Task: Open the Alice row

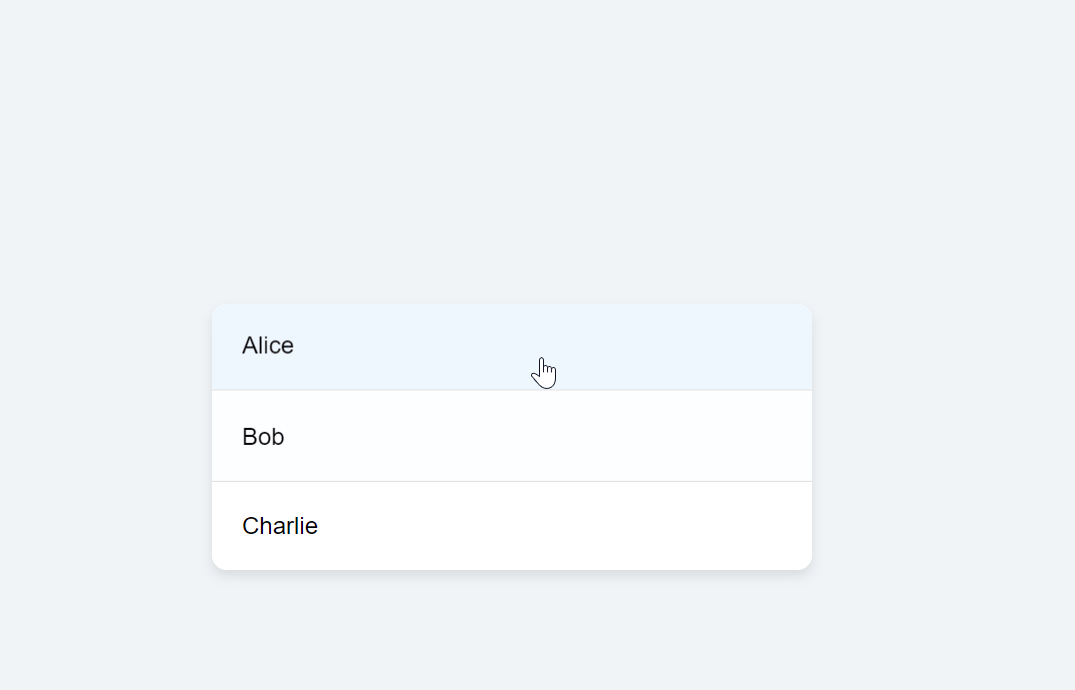Action: pos(511,347)
